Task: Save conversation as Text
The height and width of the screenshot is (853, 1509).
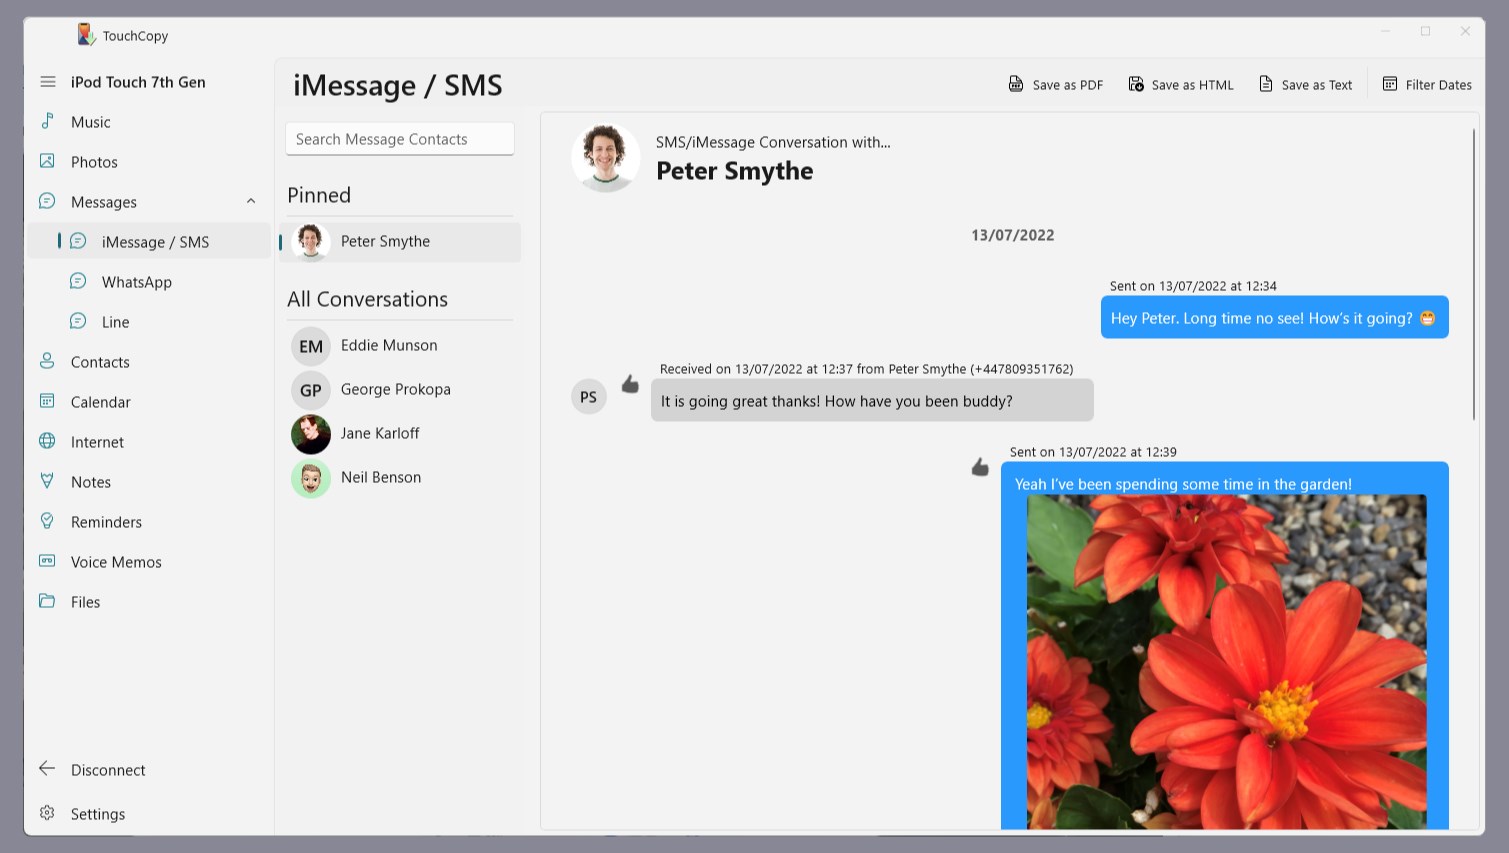Action: pos(1306,85)
